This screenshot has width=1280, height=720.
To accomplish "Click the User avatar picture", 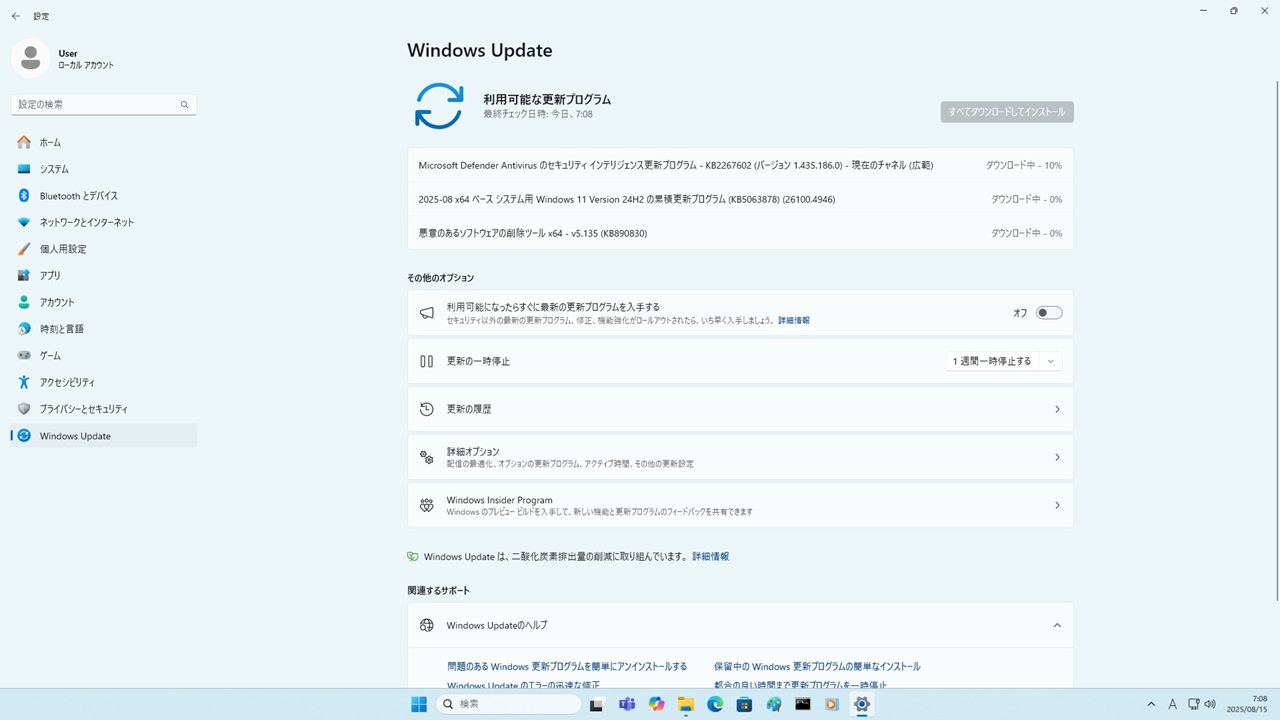I will pos(31,58).
